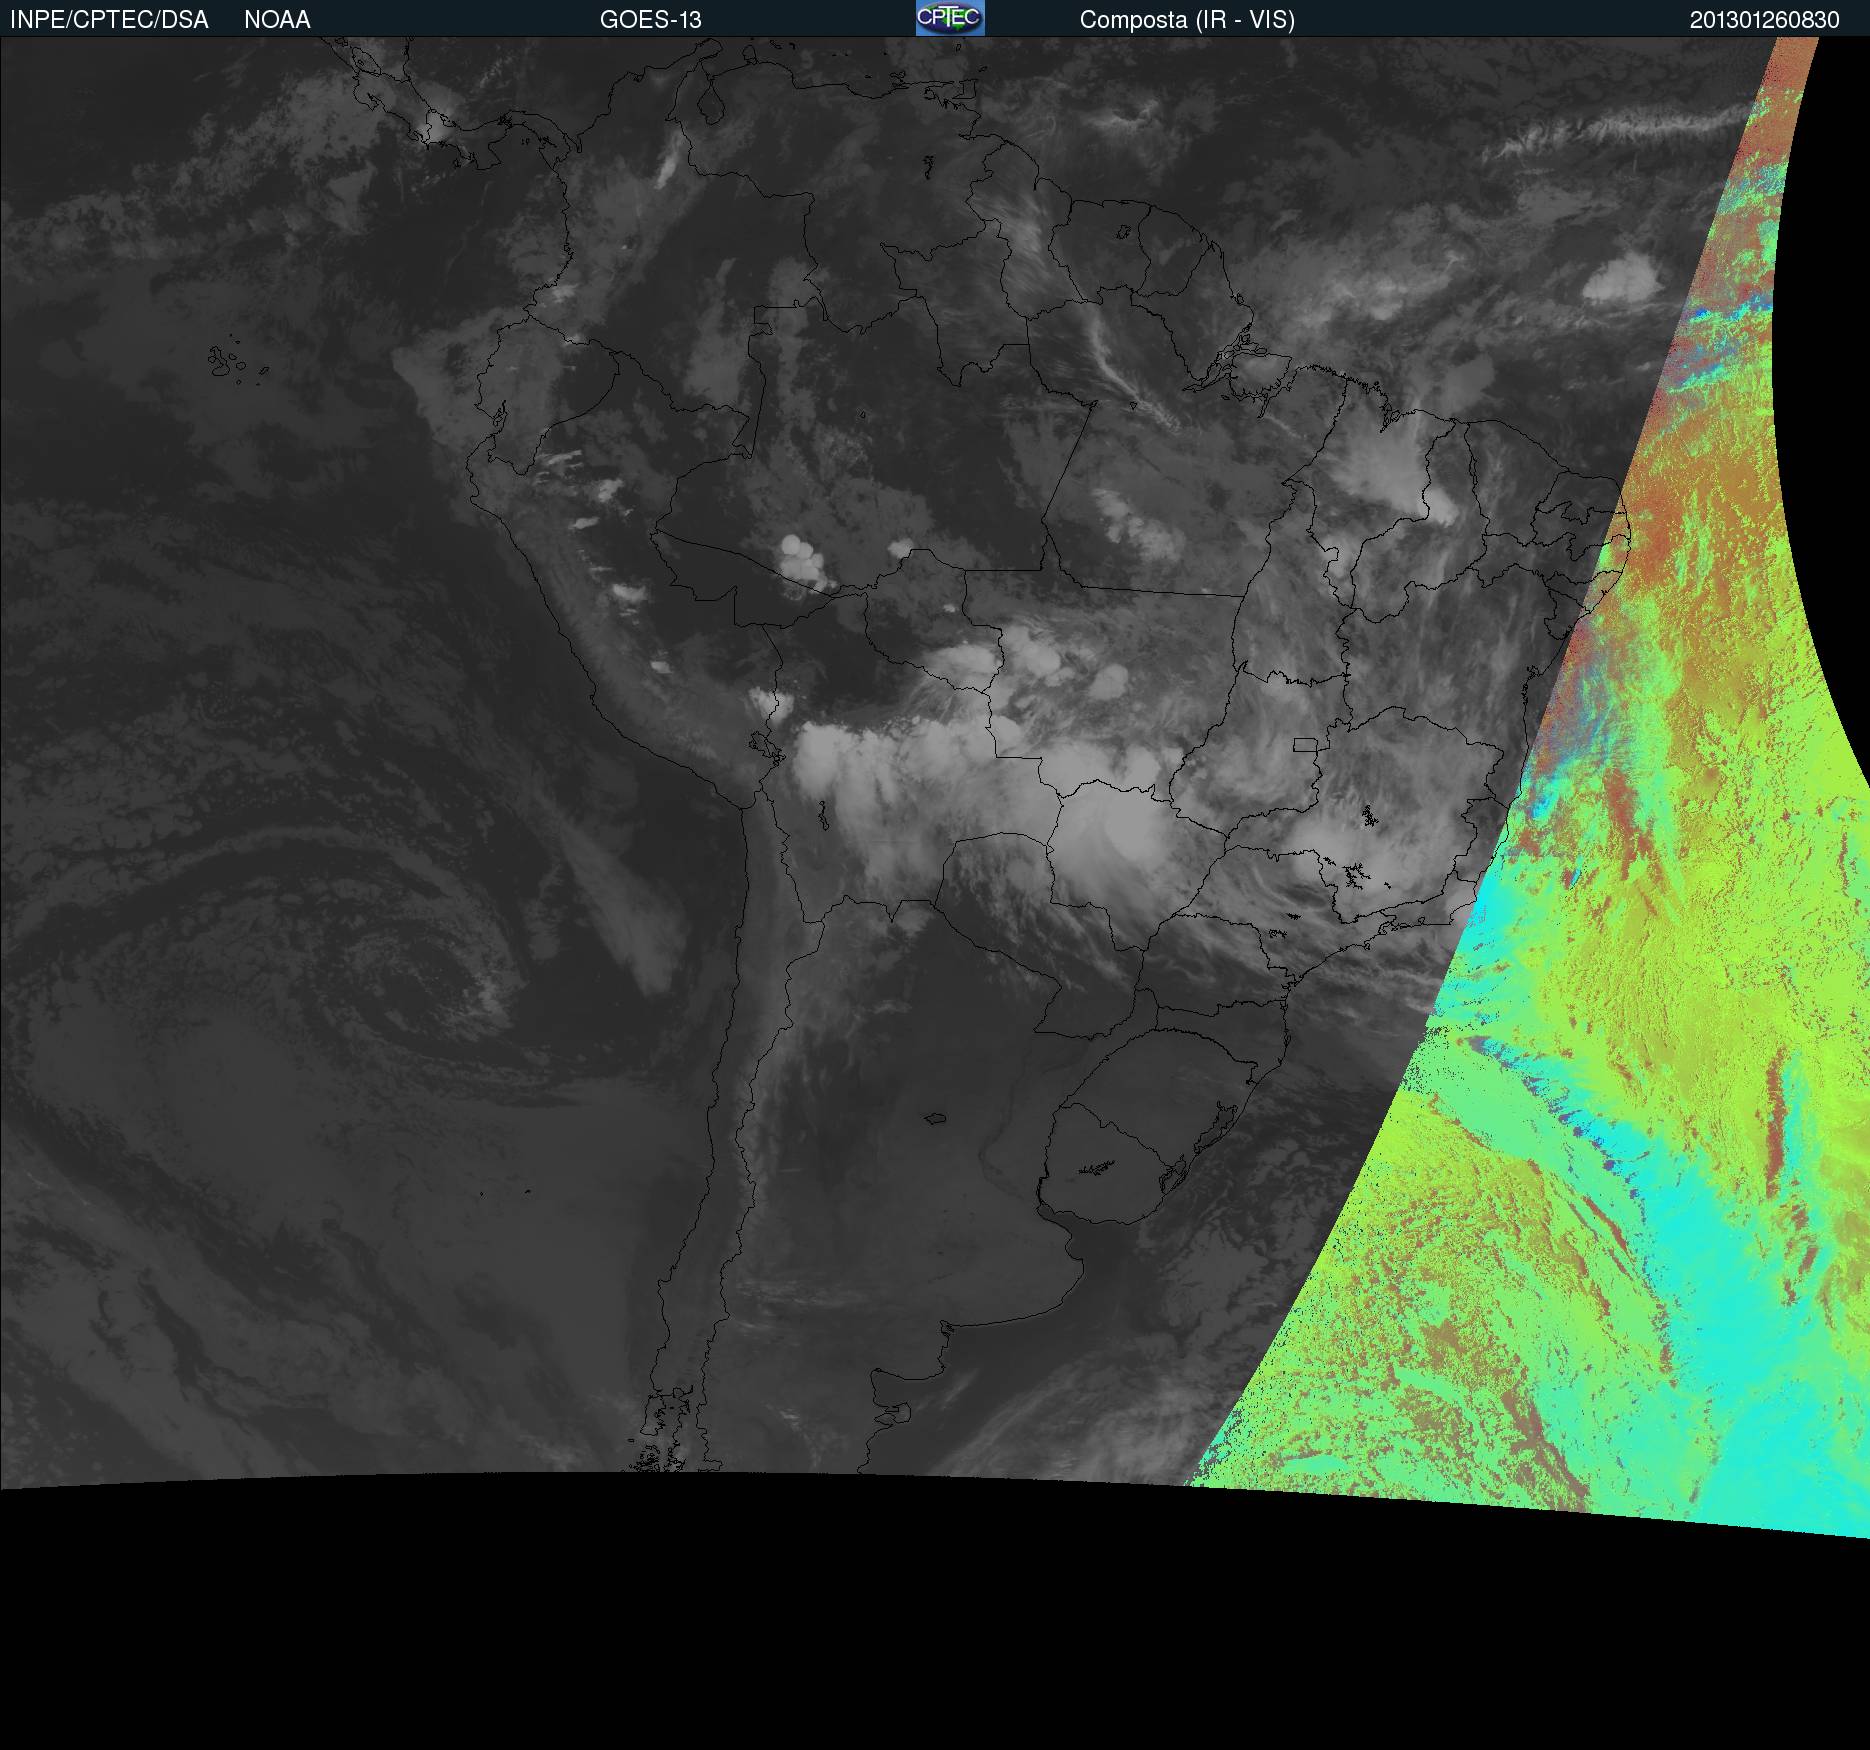
Task: Click the Composta (IR - VIS) title
Action: tap(1187, 20)
